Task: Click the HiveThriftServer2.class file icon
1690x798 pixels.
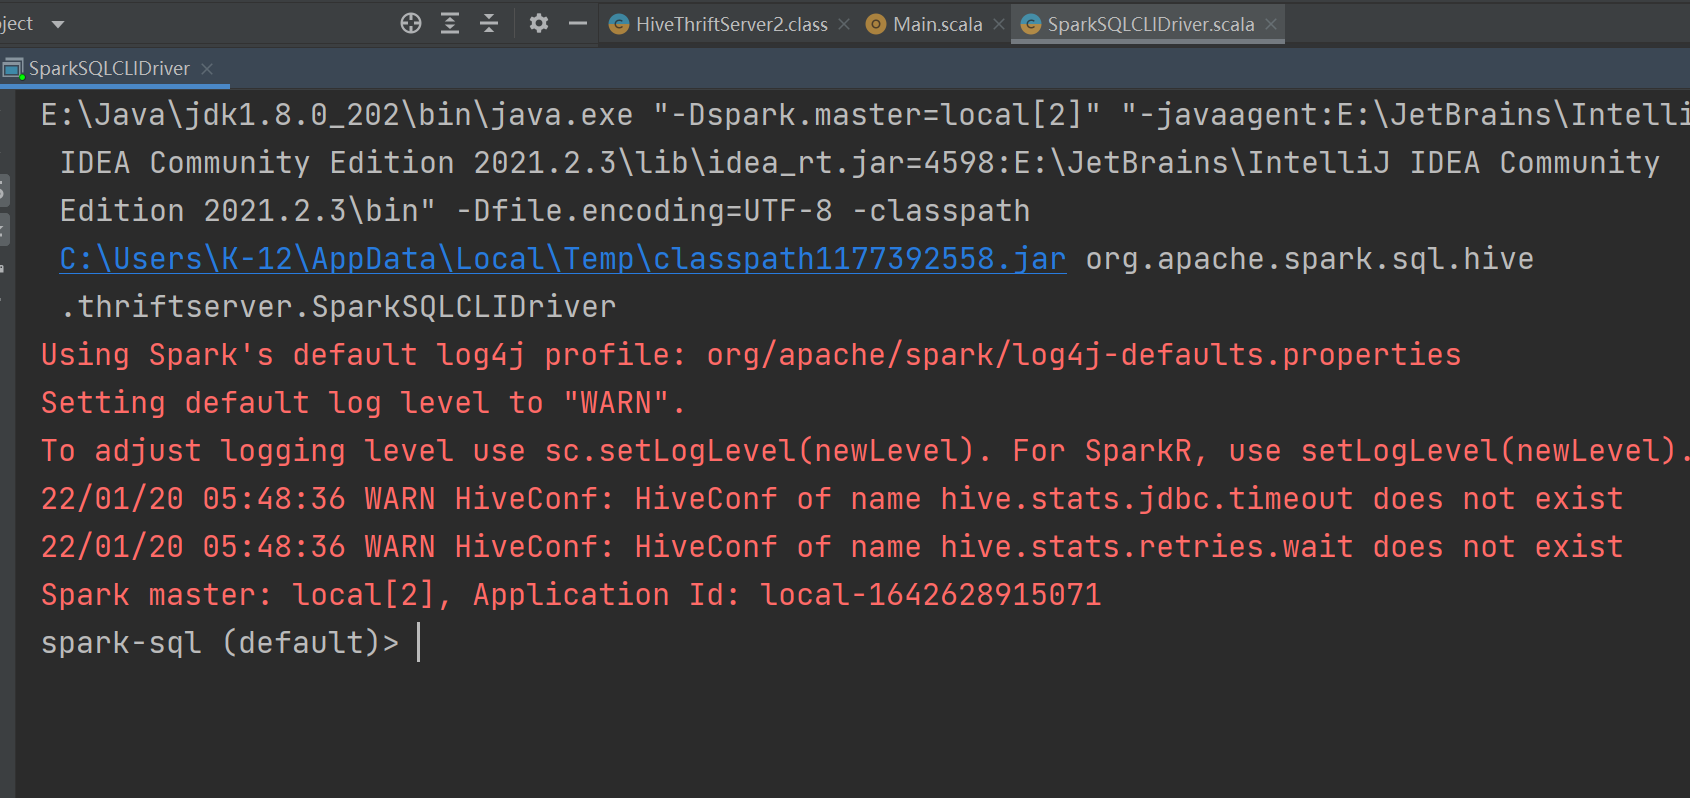Action: point(619,24)
